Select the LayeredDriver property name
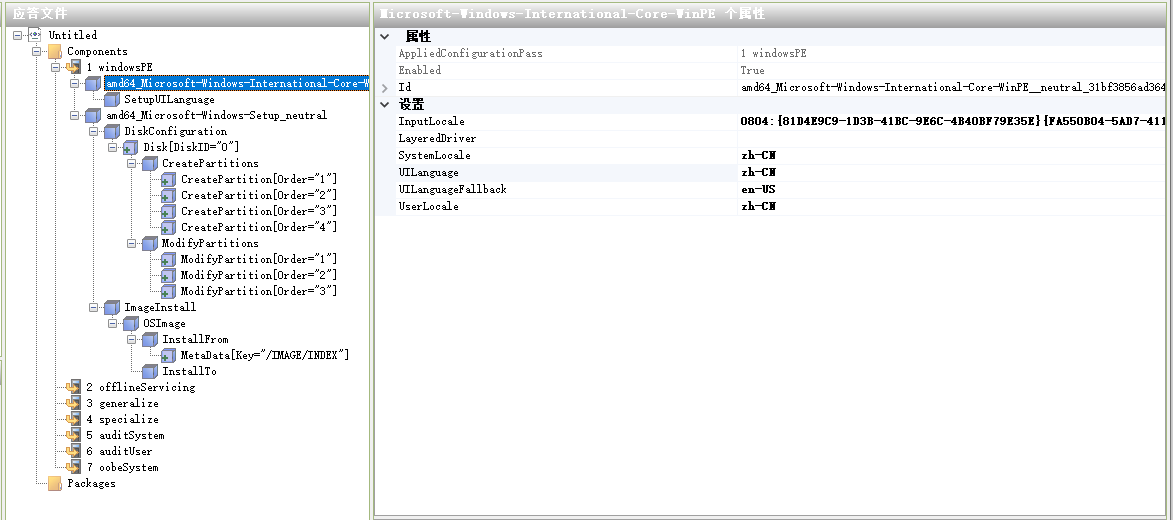 point(437,138)
